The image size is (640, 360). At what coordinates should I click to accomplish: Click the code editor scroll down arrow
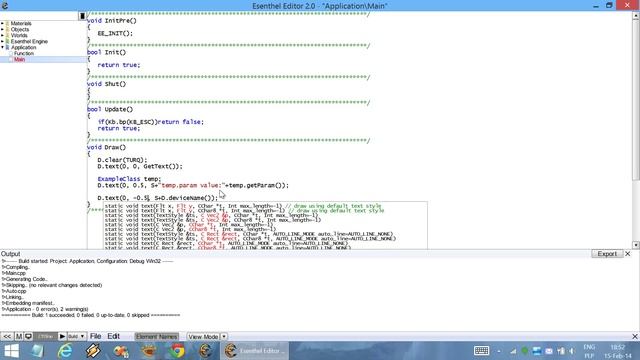636,245
